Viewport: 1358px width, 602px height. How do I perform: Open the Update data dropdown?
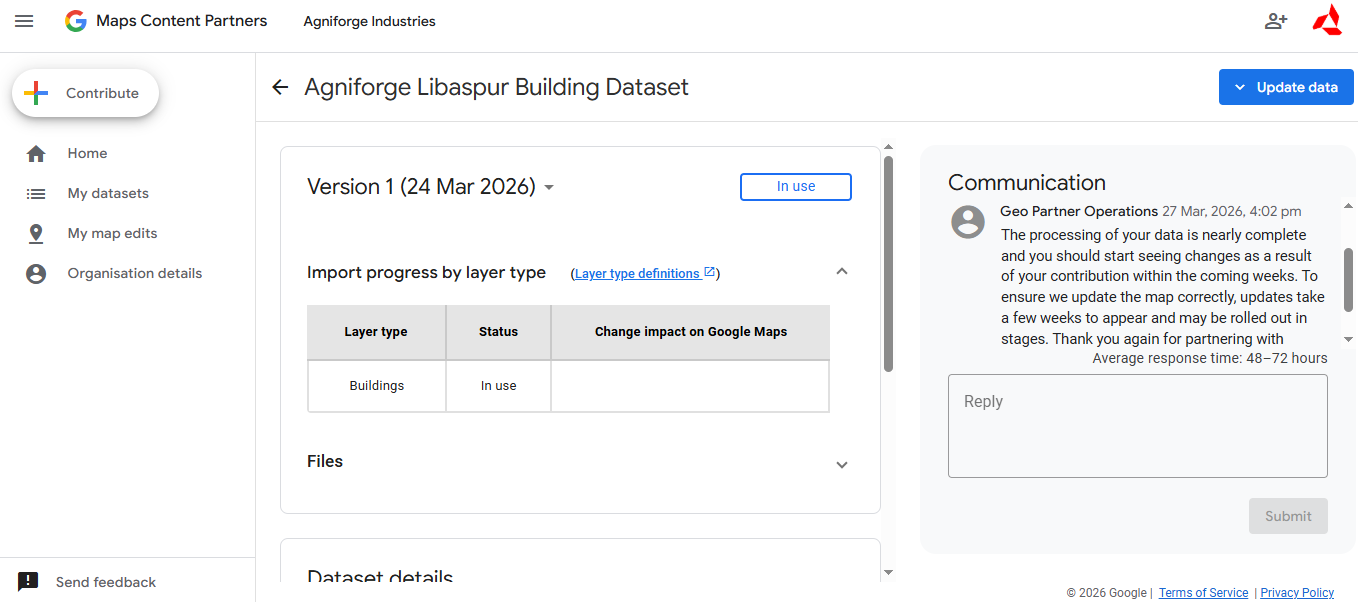[1285, 87]
